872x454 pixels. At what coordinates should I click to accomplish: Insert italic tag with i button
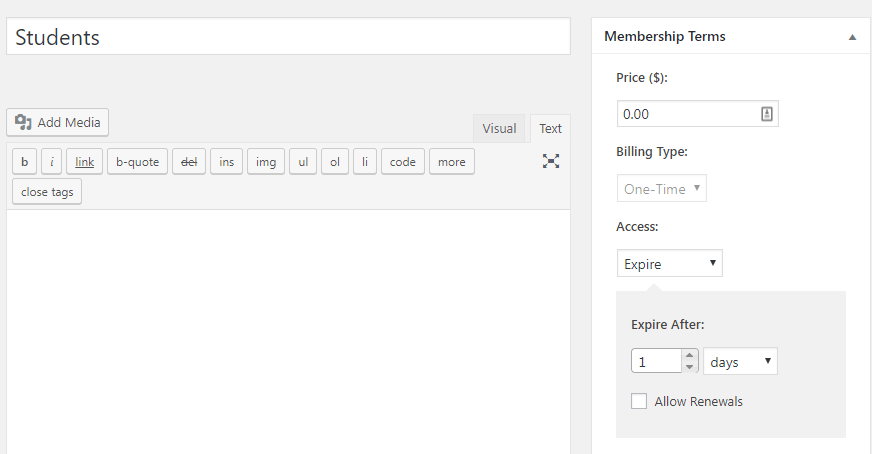[x=52, y=162]
